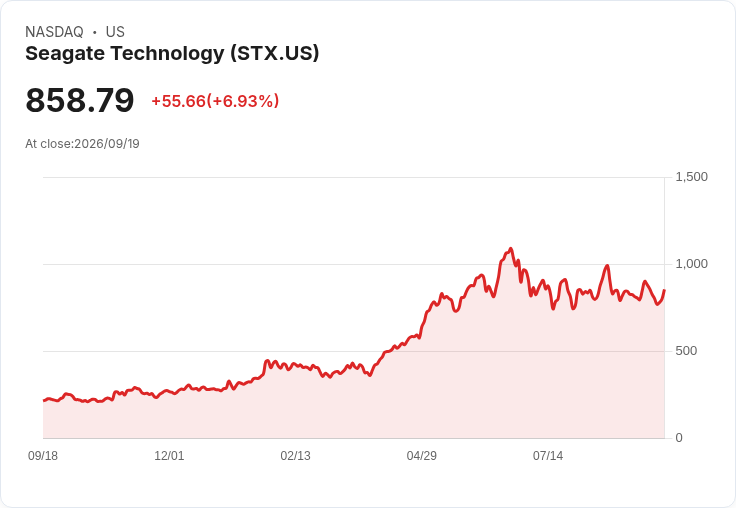
Task: Click the 1,000 price axis label
Action: pos(691,264)
